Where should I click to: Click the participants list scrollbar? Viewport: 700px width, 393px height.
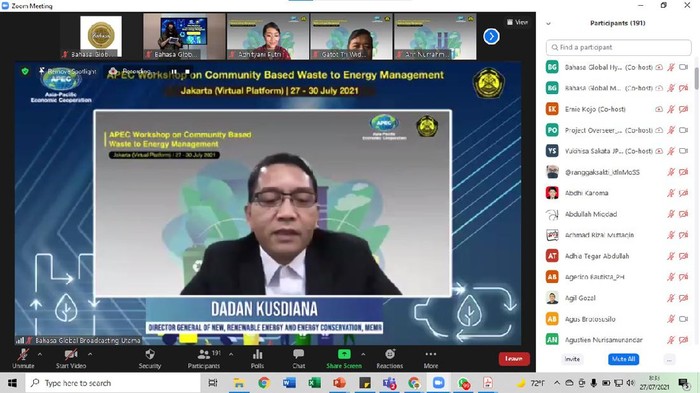point(696,79)
